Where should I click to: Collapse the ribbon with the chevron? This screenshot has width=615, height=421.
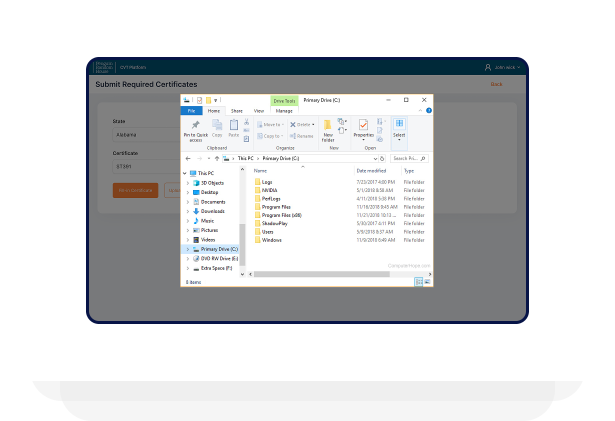pyautogui.click(x=420, y=111)
